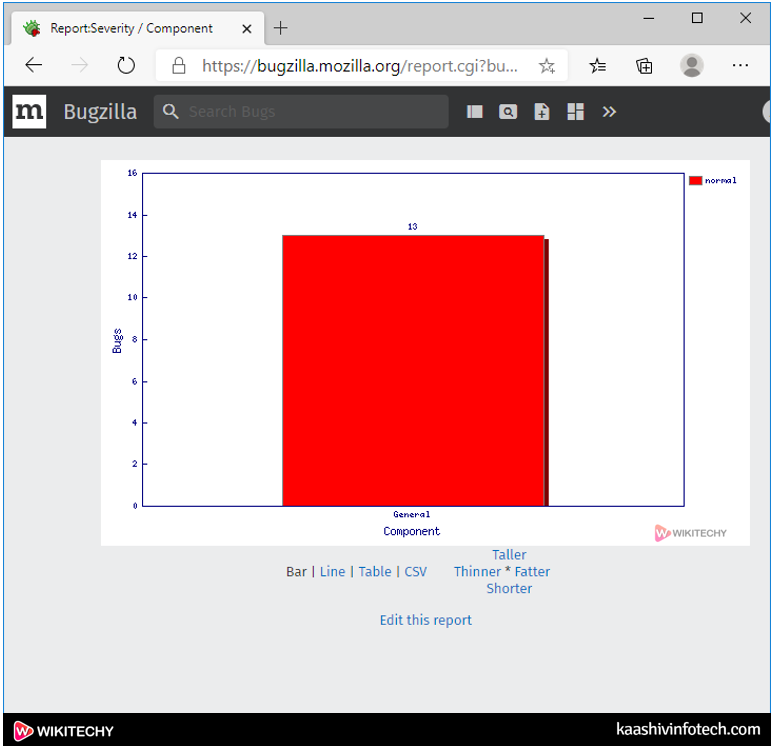Open the dashboard grid icon
Image resolution: width=776 pixels, height=749 pixels.
tap(575, 112)
